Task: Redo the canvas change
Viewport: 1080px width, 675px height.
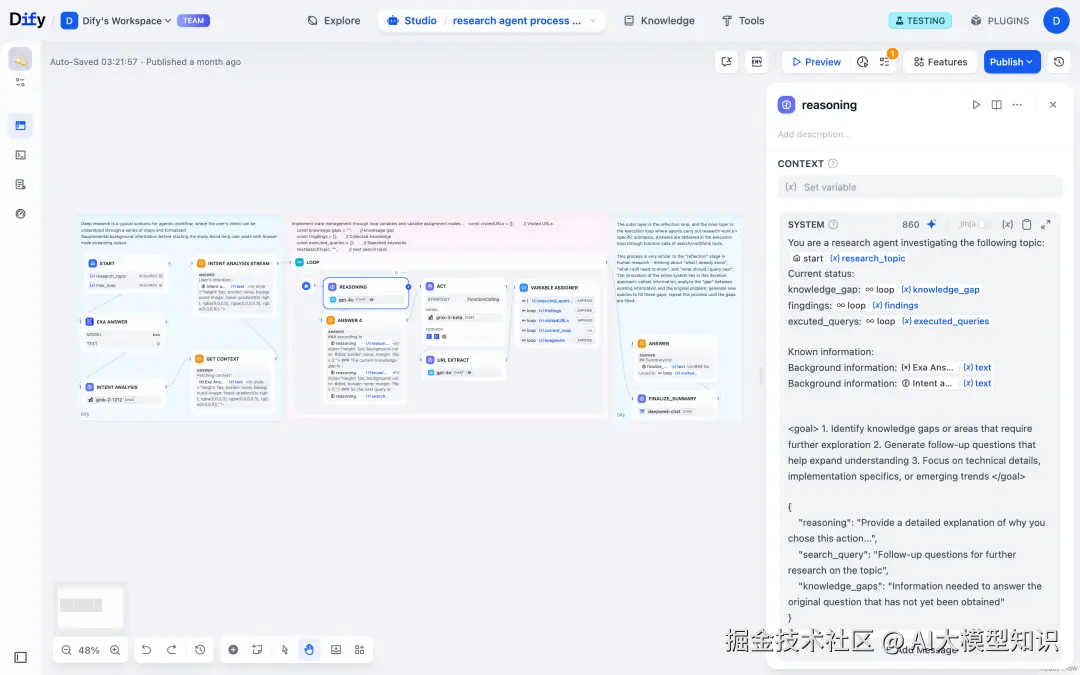Action: (x=172, y=650)
